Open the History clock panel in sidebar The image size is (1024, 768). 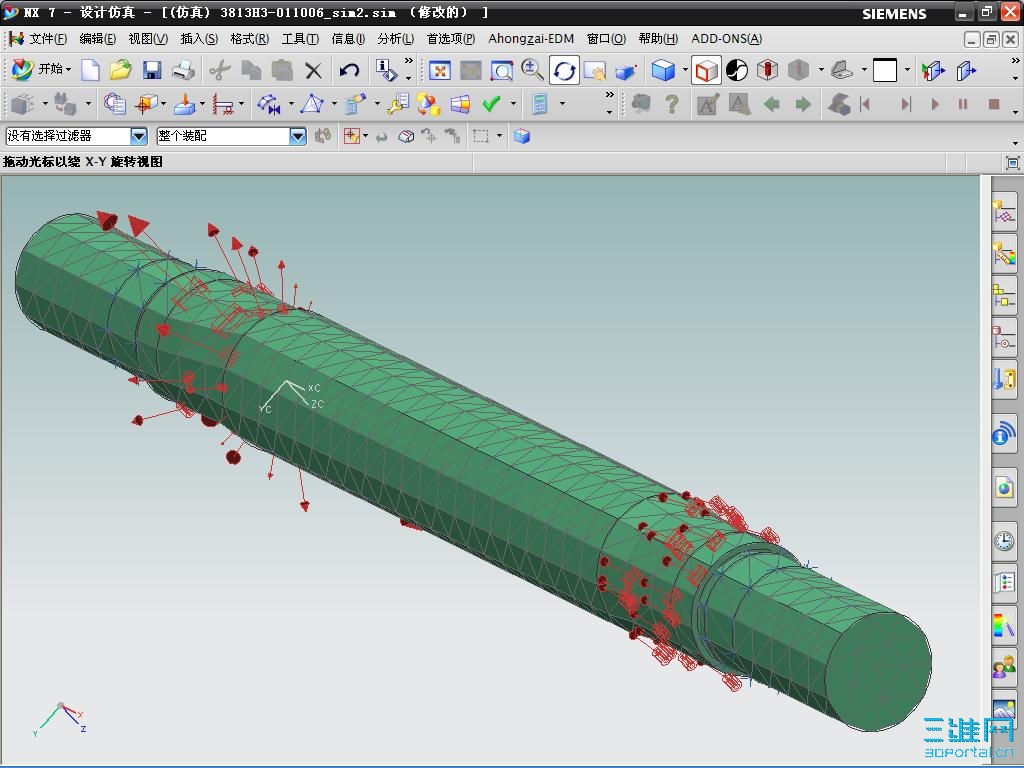1003,542
